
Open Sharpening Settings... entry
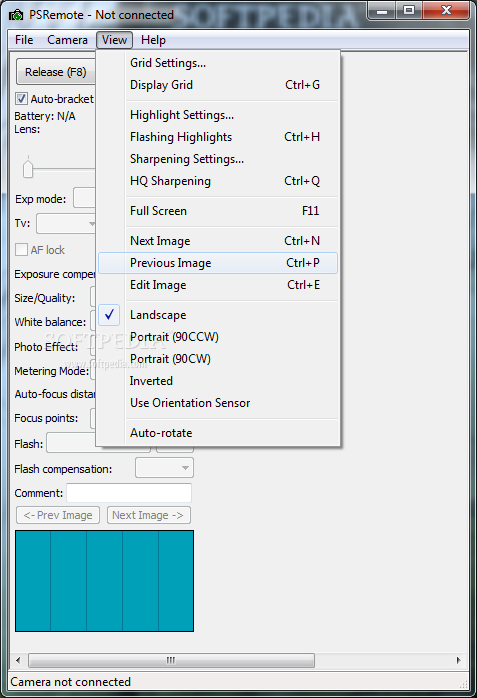pyautogui.click(x=218, y=159)
